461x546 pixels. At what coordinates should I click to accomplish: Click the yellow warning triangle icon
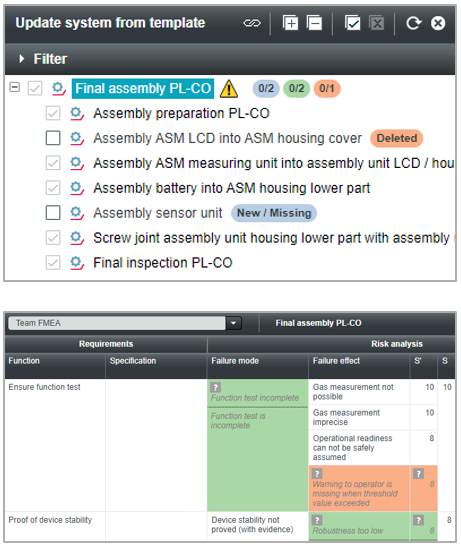[229, 89]
